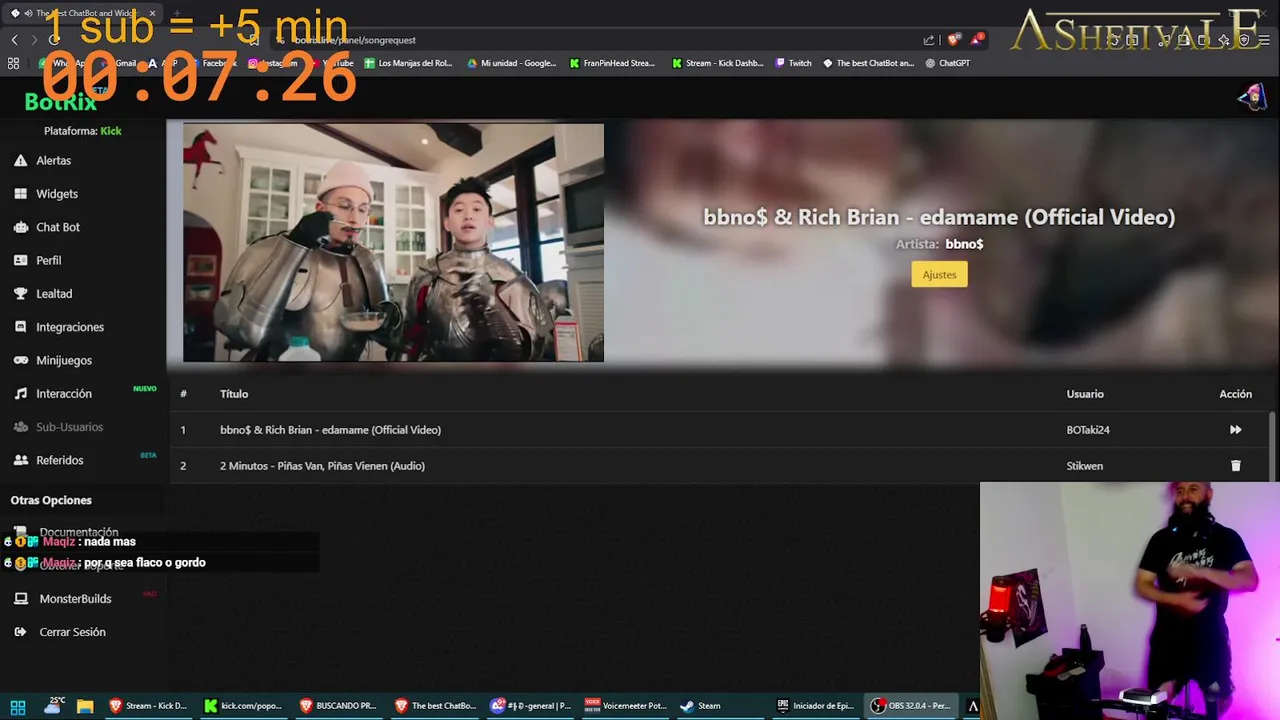
Task: Skip the edamame song with fast-forward icon
Action: coord(1235,430)
